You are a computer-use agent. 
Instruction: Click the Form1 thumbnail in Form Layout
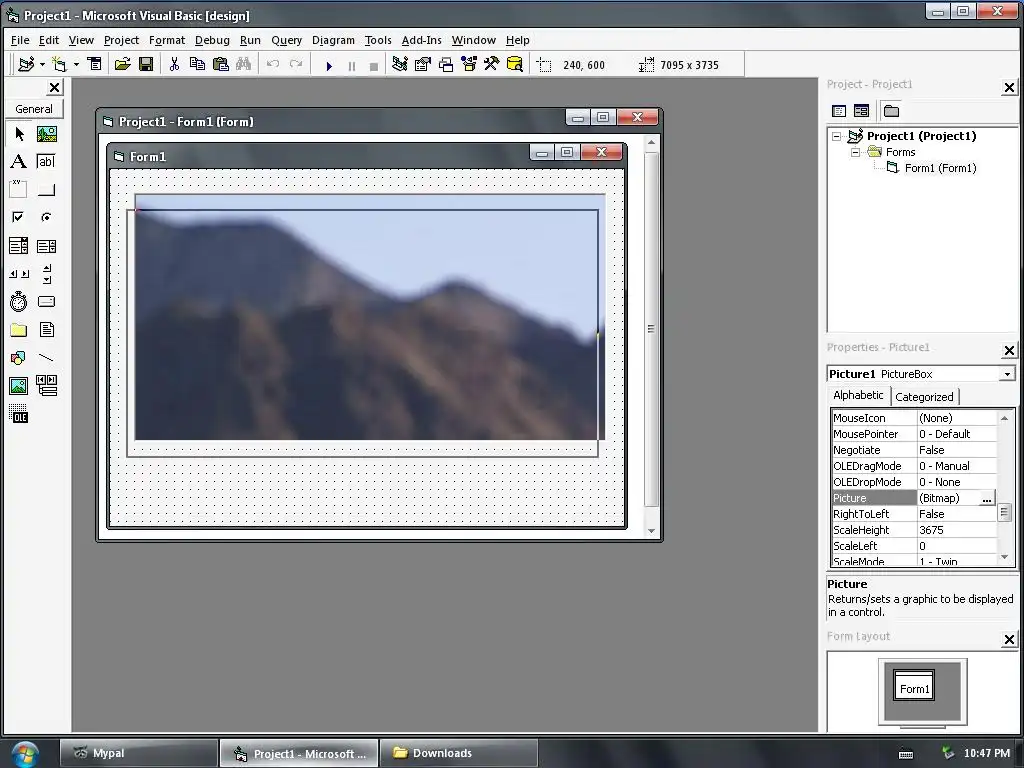[x=914, y=685]
